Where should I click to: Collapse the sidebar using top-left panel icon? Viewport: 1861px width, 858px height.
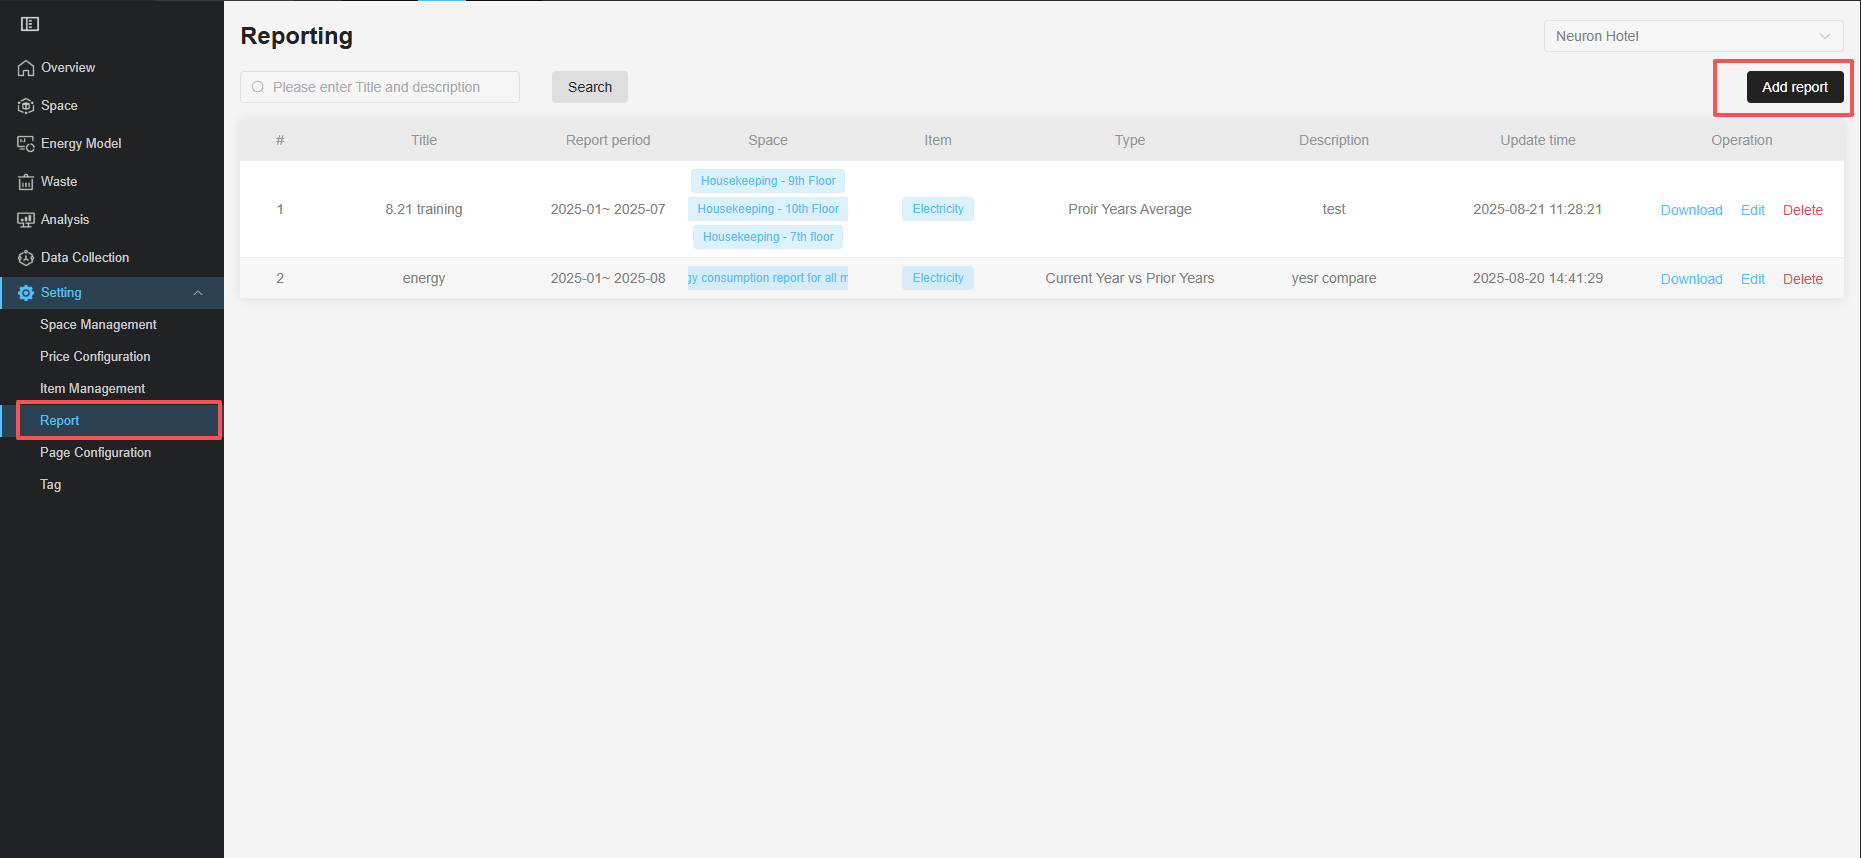(x=30, y=24)
